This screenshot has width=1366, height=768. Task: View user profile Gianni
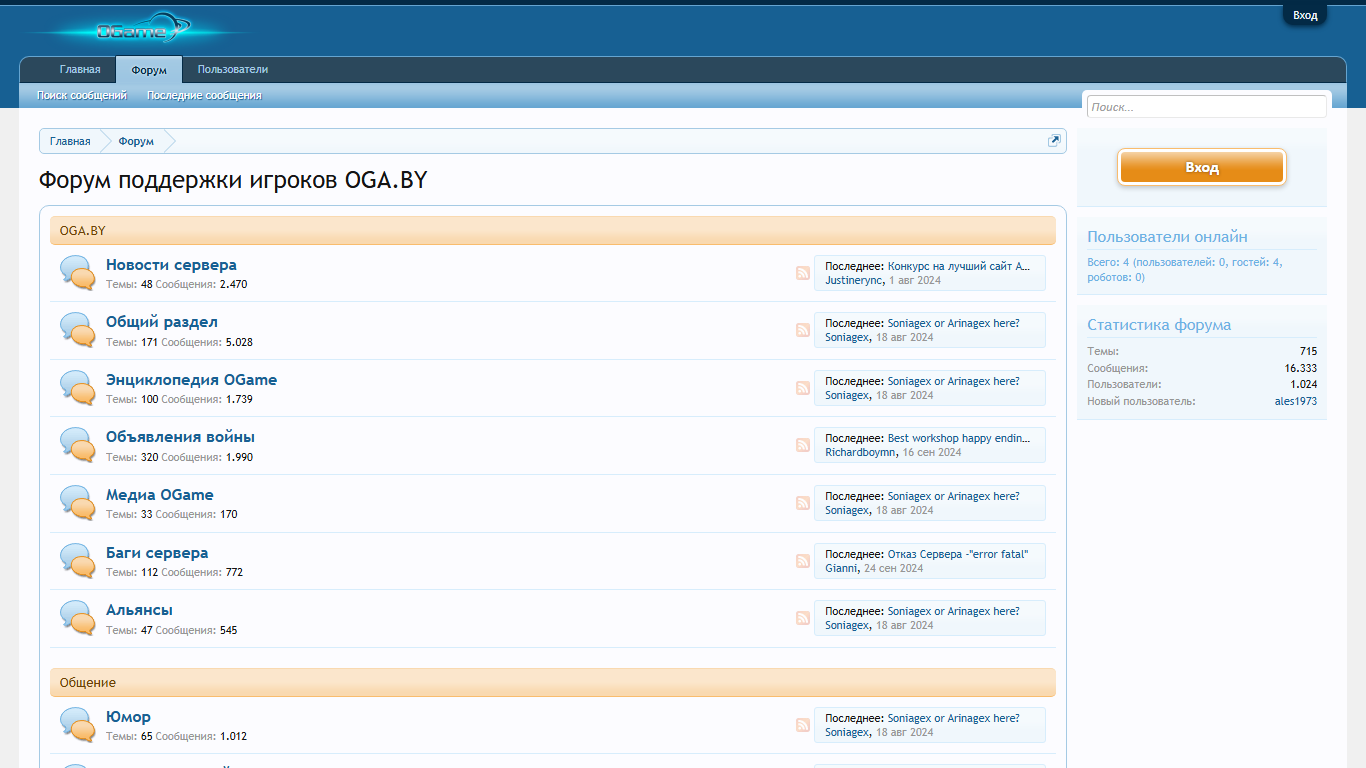(841, 568)
